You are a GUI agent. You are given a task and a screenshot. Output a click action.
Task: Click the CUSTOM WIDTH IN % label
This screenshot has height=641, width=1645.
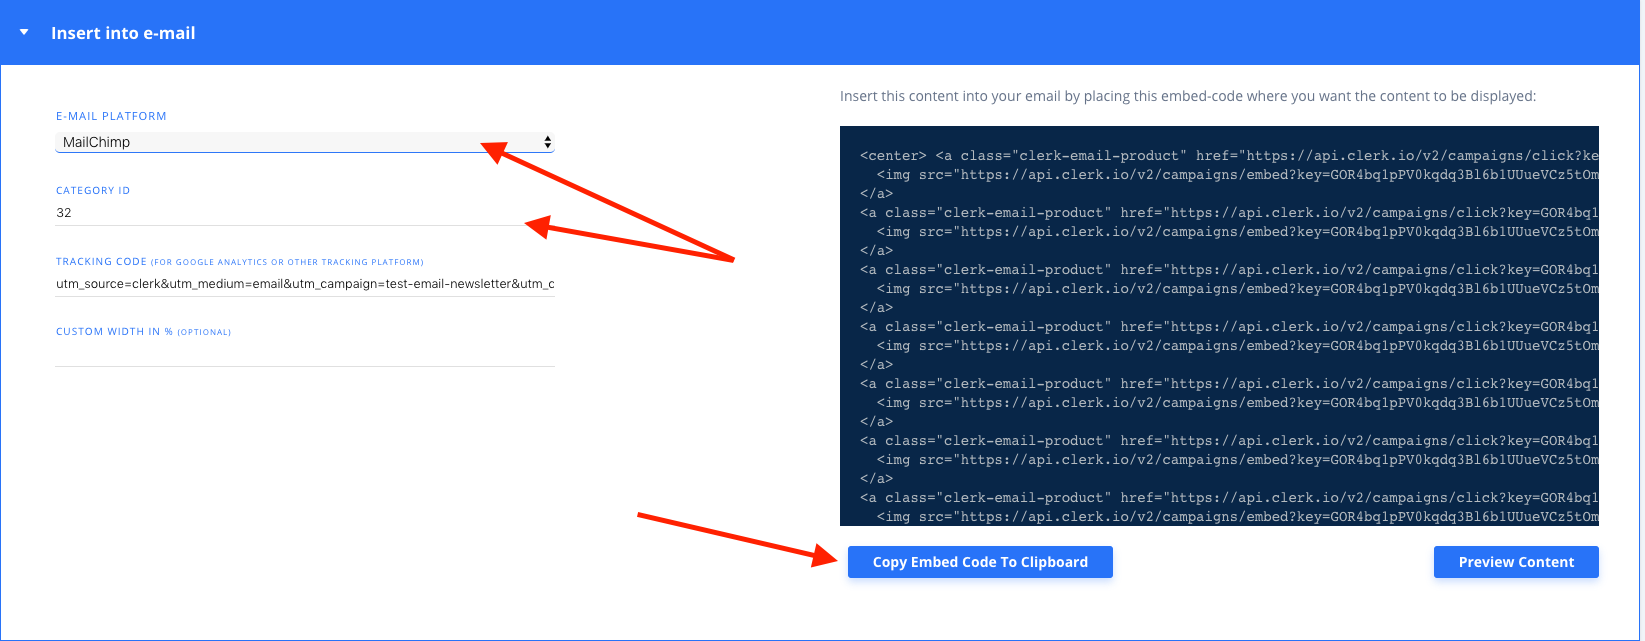coord(114,332)
